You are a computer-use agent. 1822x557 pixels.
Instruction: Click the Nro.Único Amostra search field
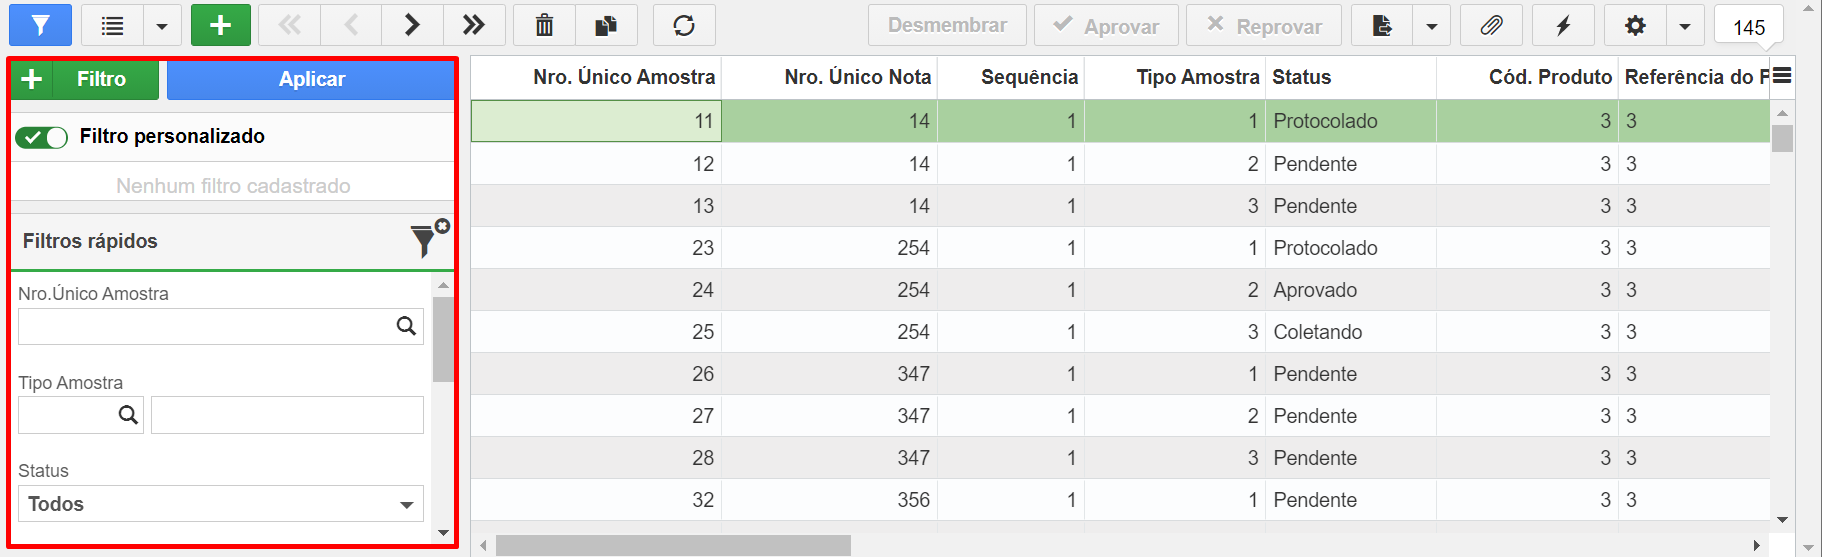[205, 327]
